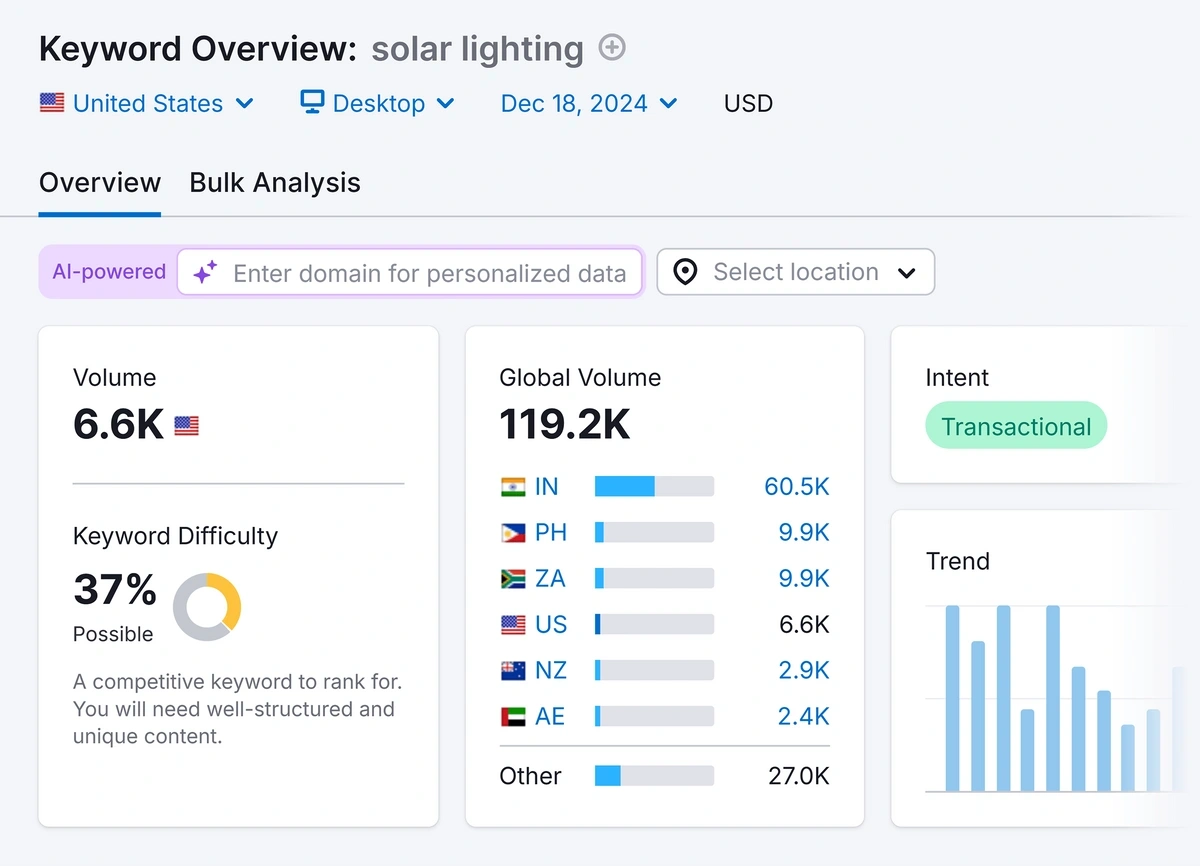Click the Philippines flag icon
The width and height of the screenshot is (1200, 866).
[x=513, y=533]
